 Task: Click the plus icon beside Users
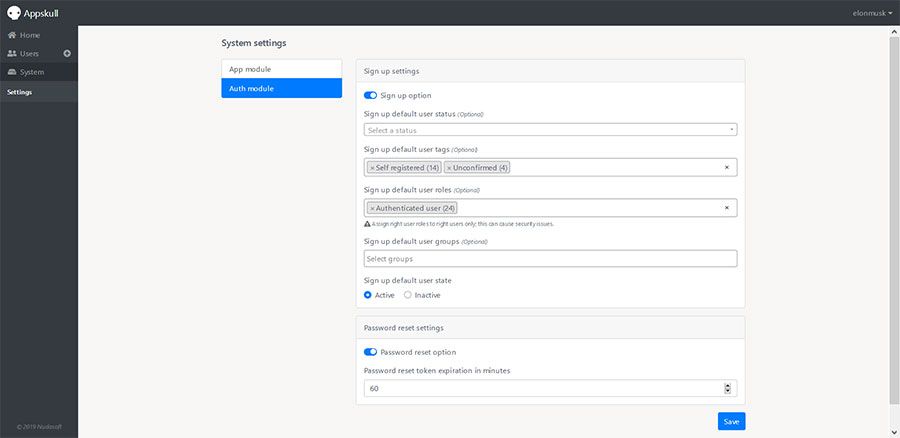[67, 53]
